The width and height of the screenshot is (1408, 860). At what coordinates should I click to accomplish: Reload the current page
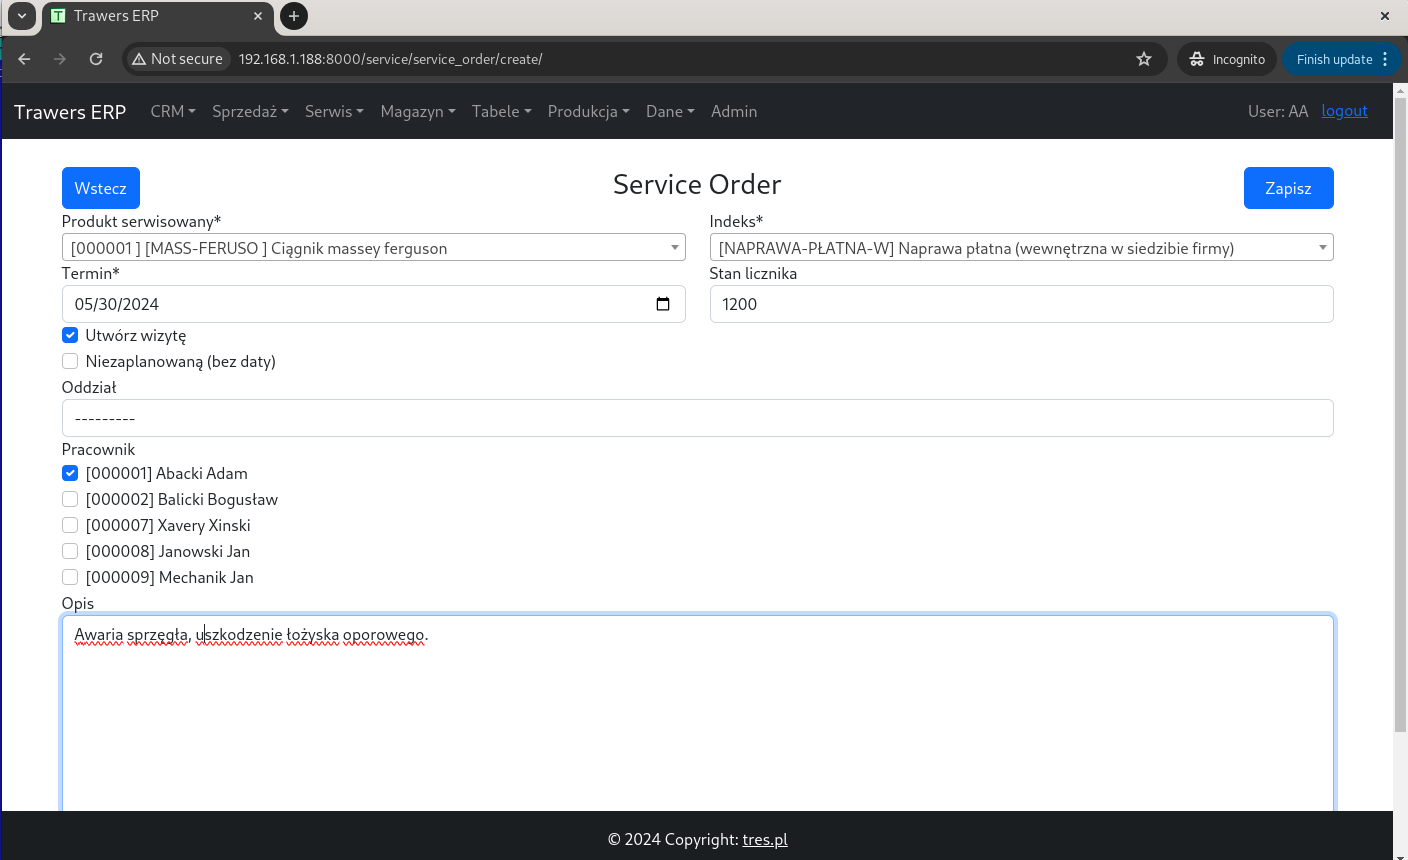(96, 59)
